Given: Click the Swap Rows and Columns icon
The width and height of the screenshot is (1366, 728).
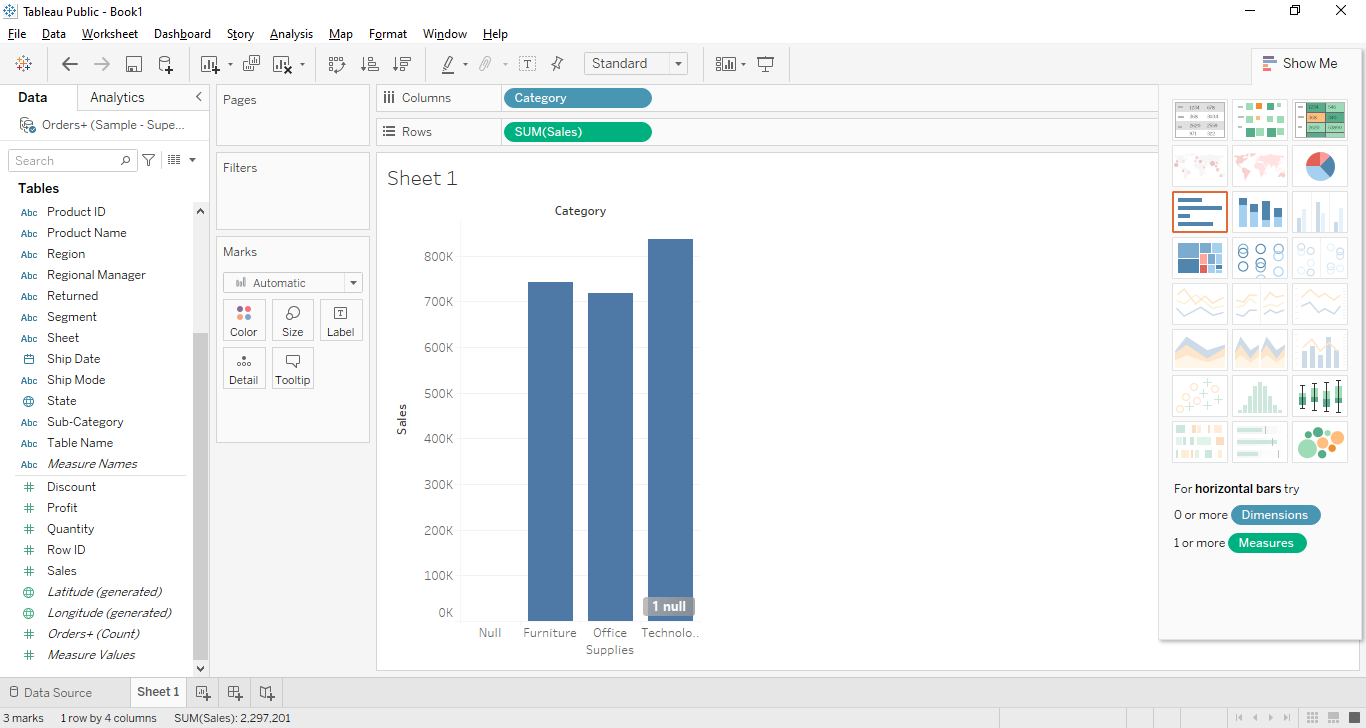Looking at the screenshot, I should coord(337,64).
